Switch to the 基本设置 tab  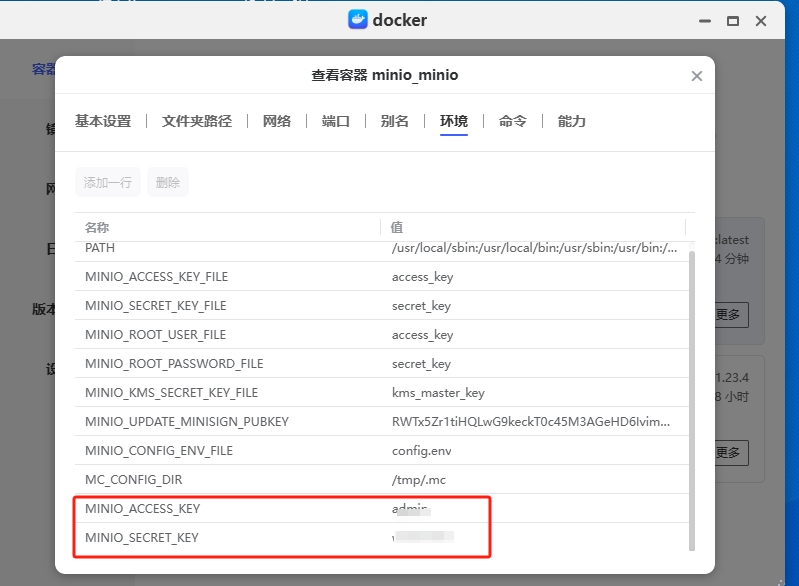click(103, 121)
